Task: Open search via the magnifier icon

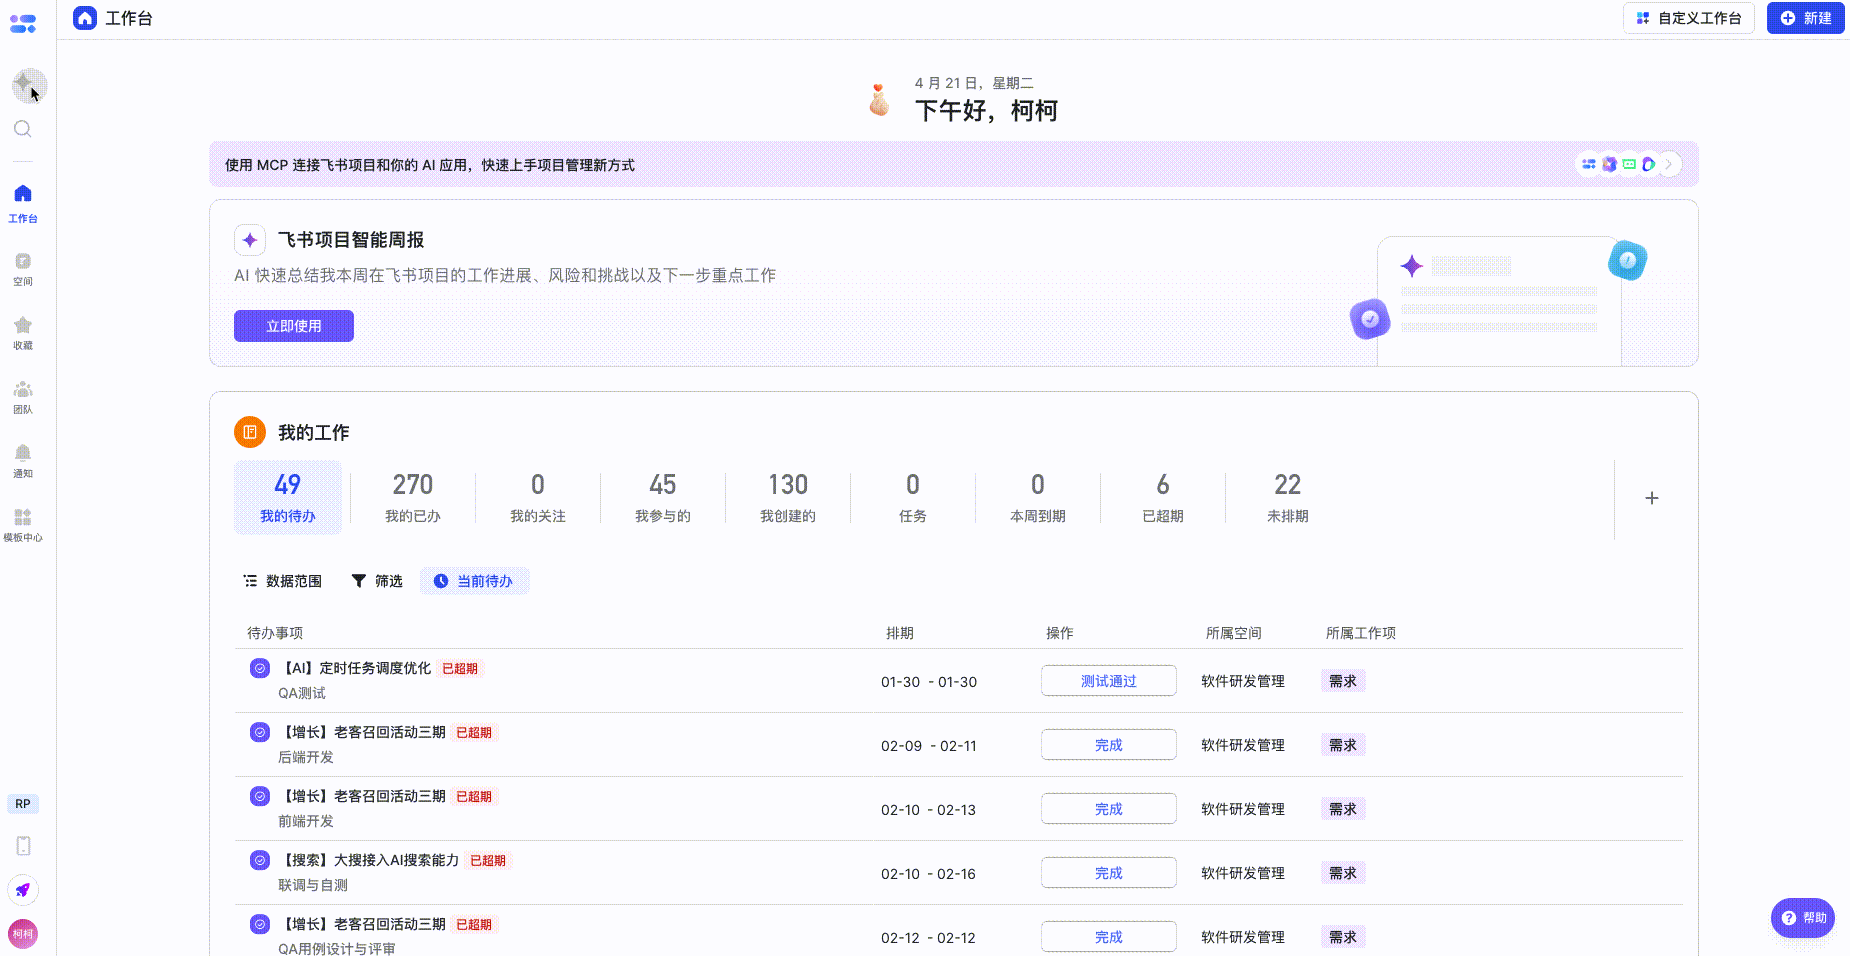Action: point(23,129)
